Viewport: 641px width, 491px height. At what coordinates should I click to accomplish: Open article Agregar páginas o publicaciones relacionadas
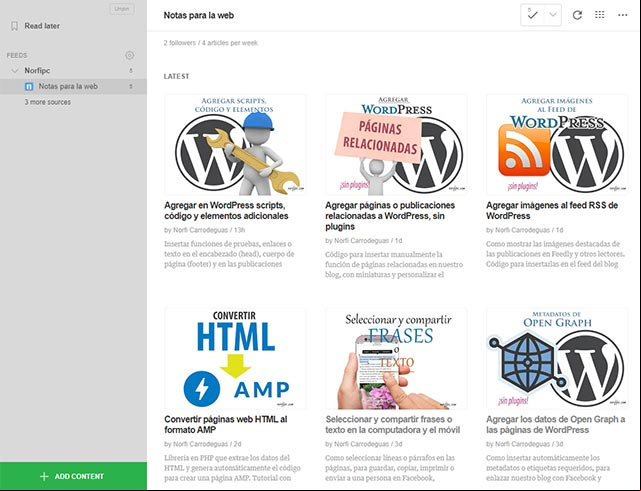coord(390,216)
